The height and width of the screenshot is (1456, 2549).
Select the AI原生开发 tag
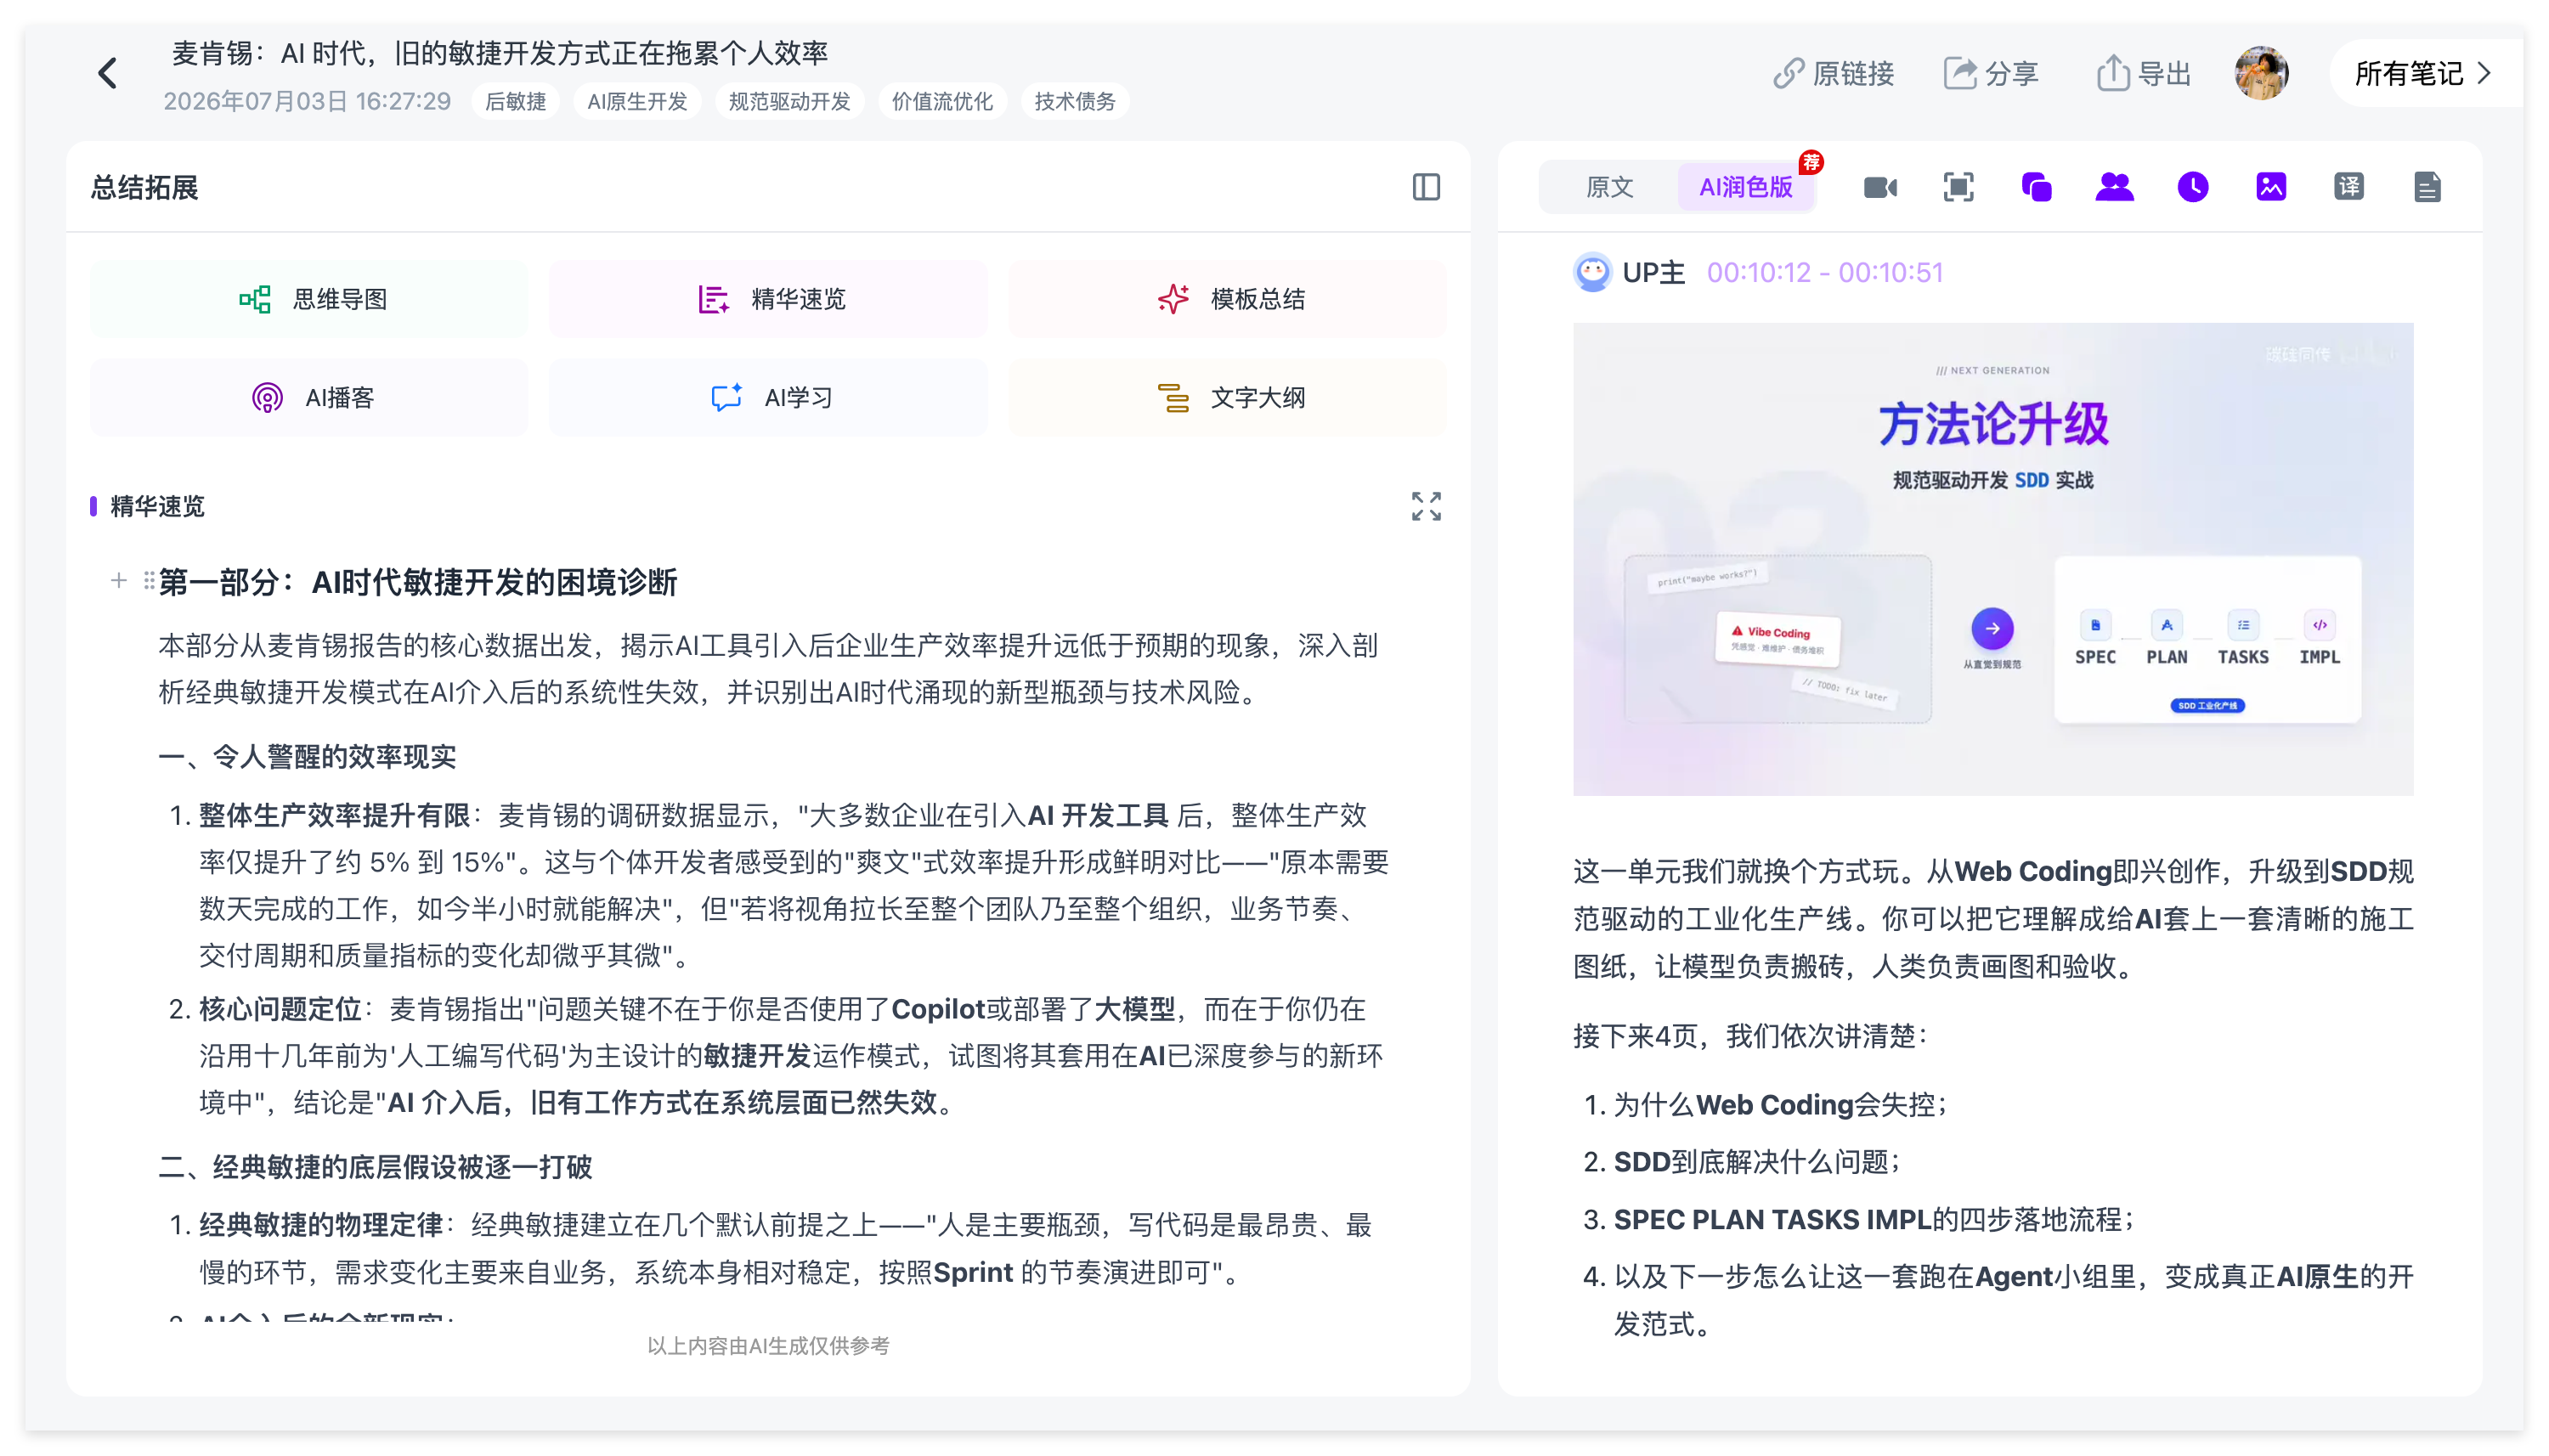637,101
